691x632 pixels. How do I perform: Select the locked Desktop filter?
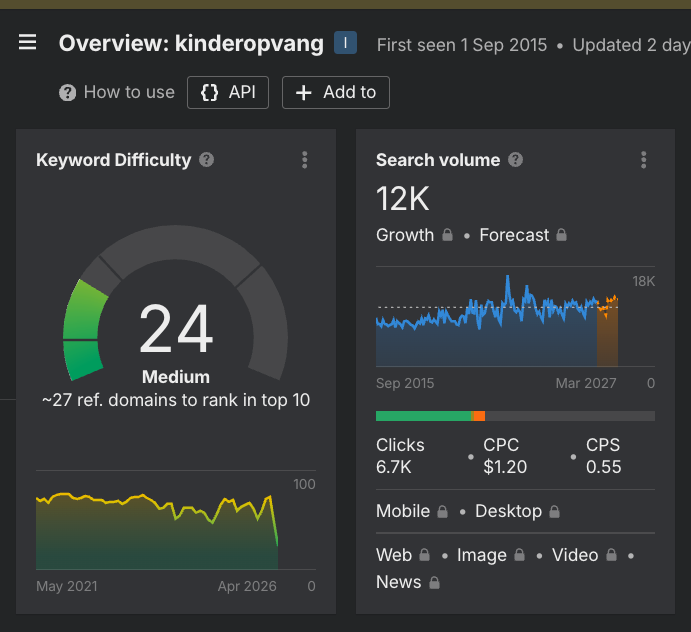pyautogui.click(x=509, y=511)
